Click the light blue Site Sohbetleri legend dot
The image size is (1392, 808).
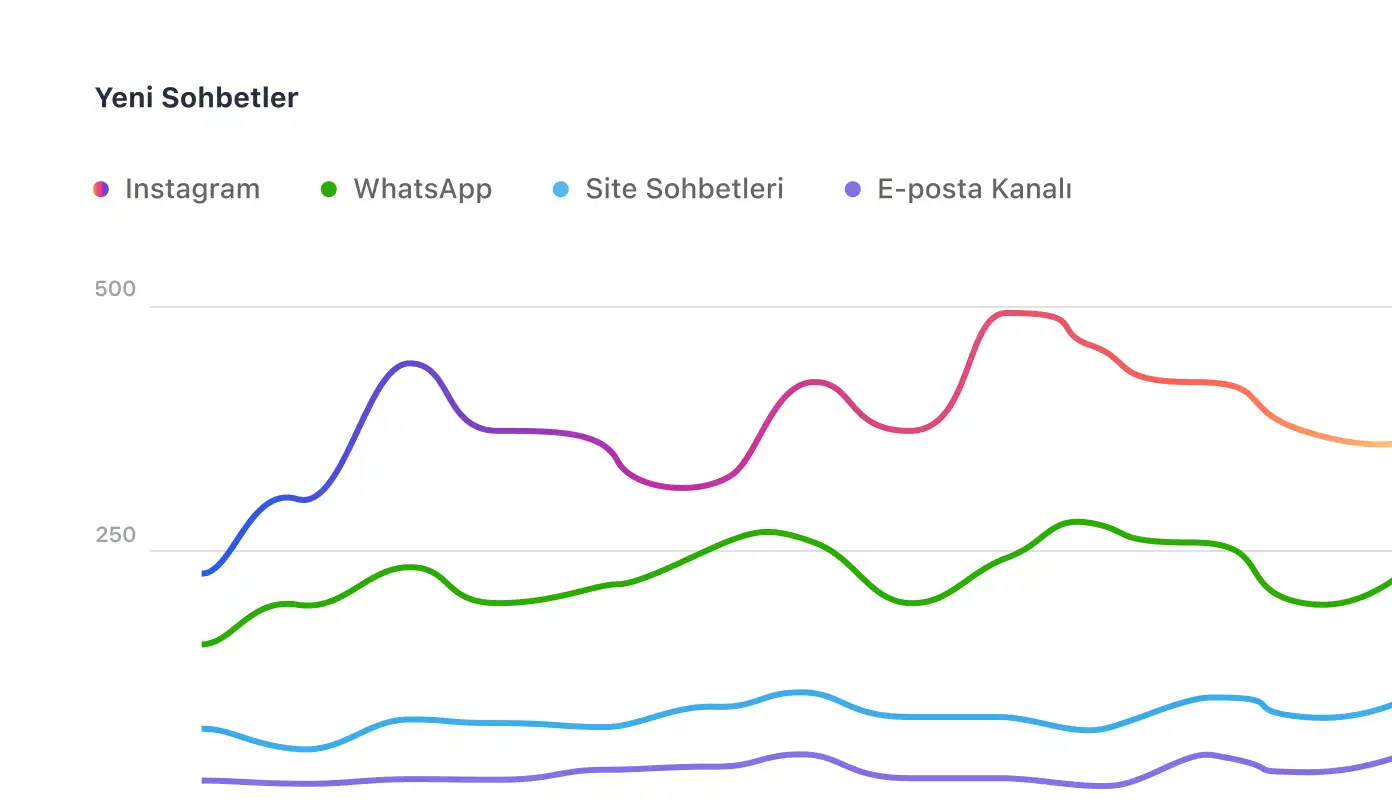[561, 189]
